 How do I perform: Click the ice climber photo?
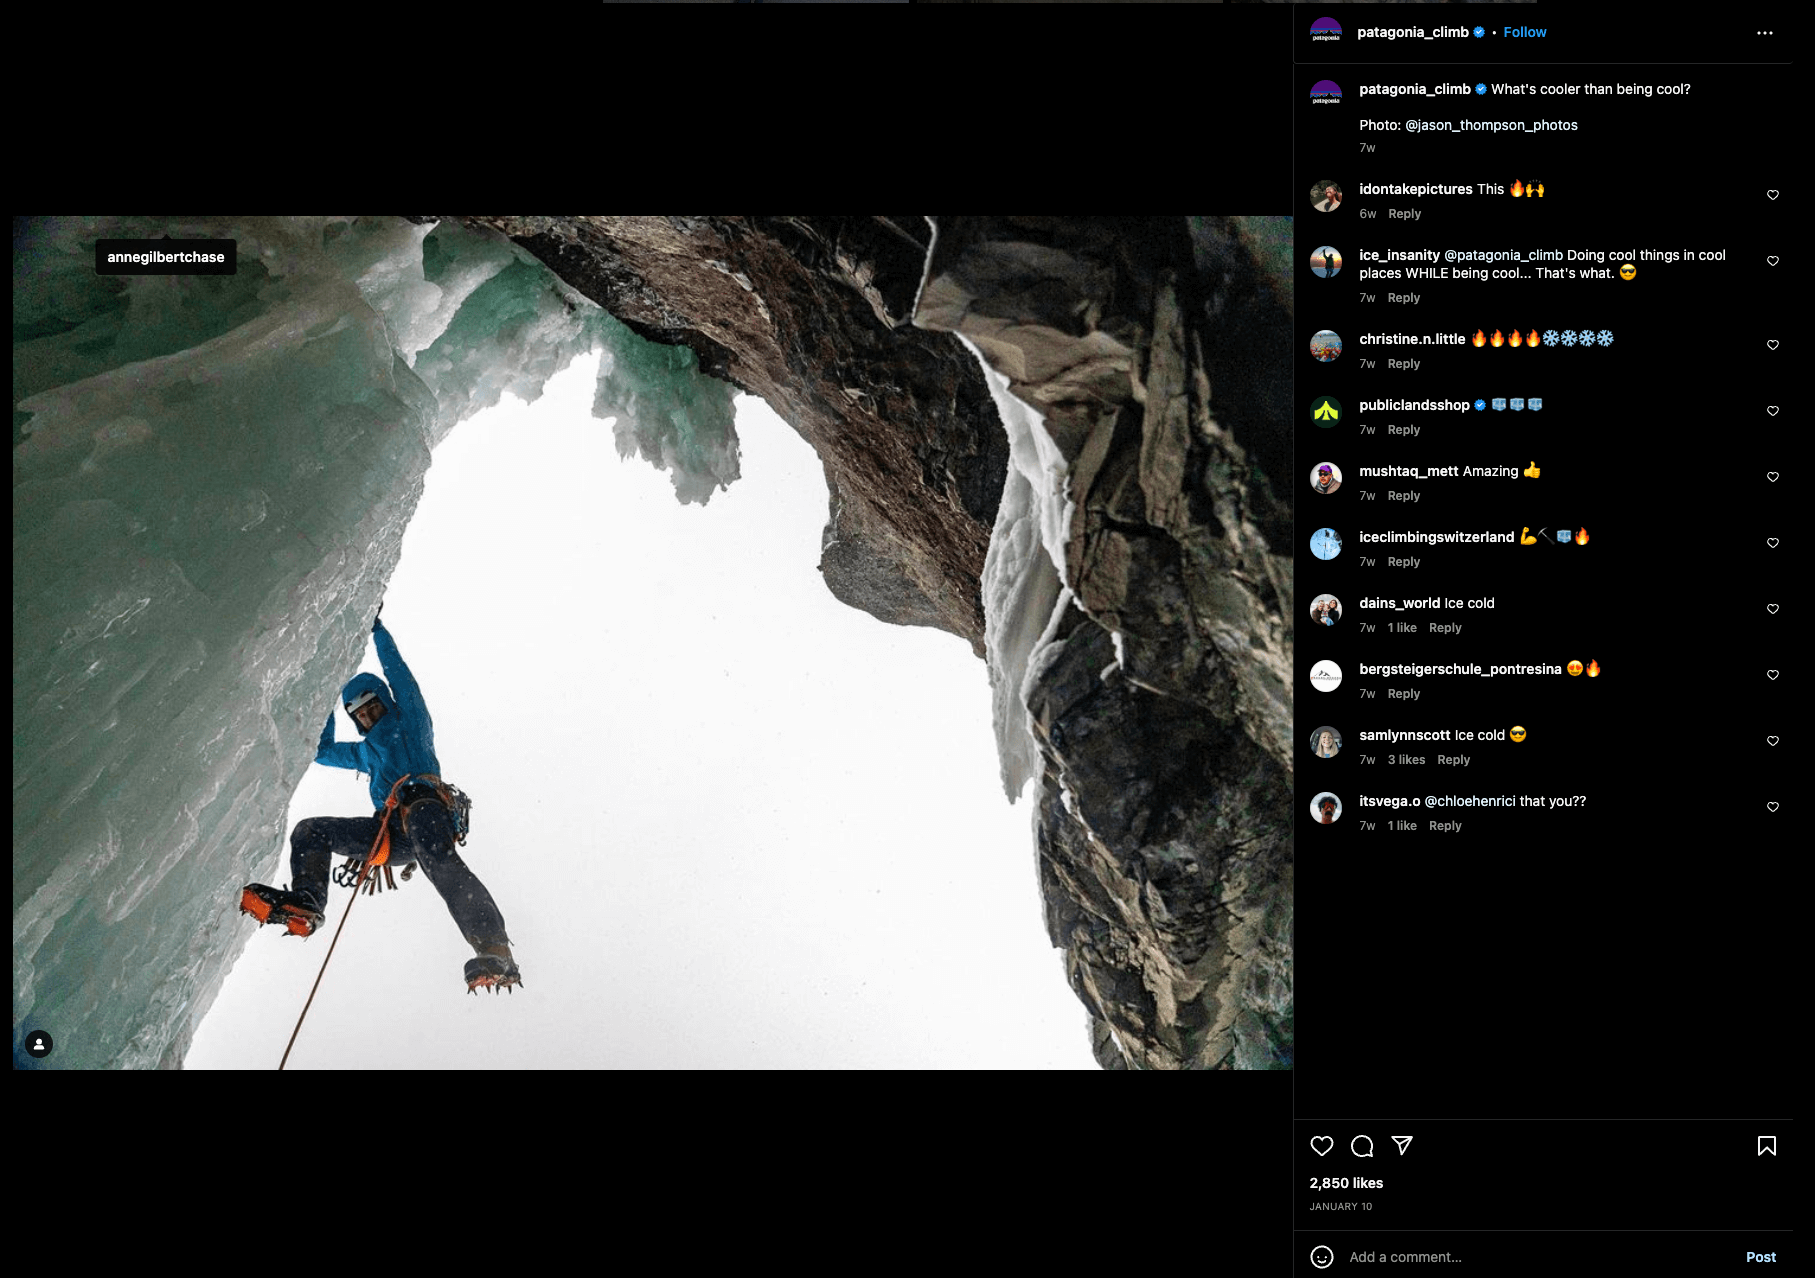(x=653, y=643)
